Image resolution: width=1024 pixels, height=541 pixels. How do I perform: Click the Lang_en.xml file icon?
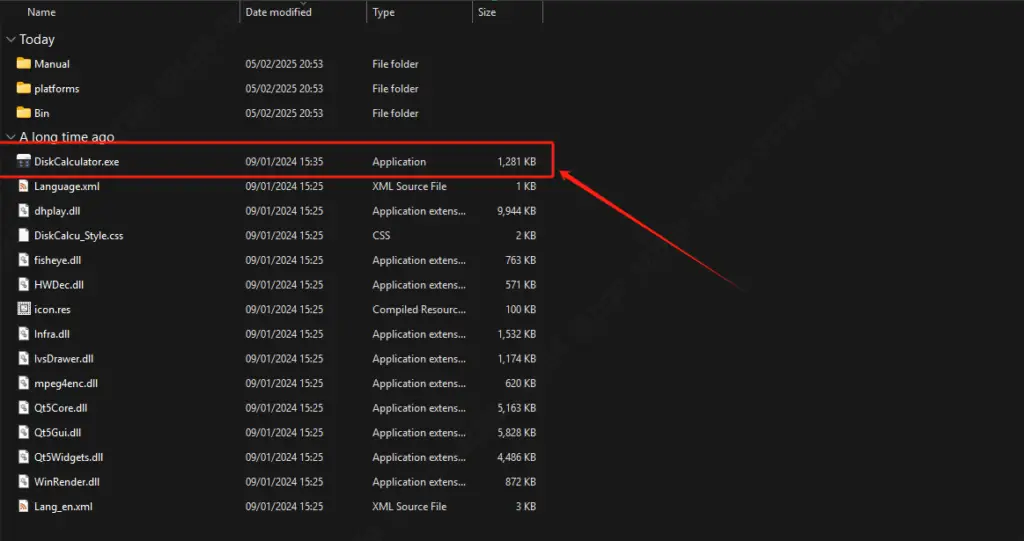coord(24,506)
